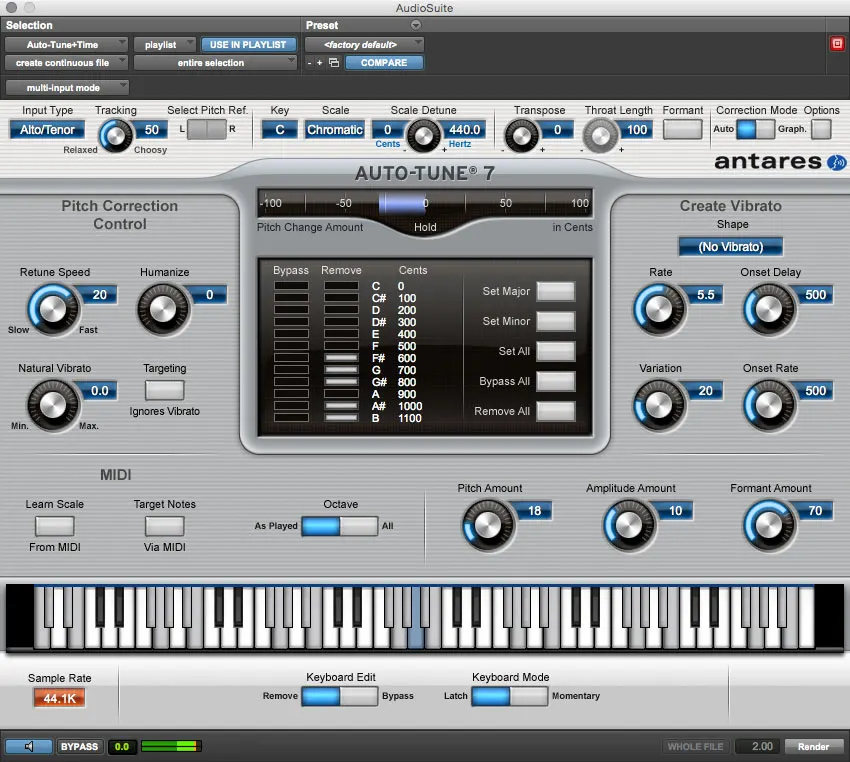Click the preset copy settings icon
The width and height of the screenshot is (850, 762).
click(x=334, y=63)
